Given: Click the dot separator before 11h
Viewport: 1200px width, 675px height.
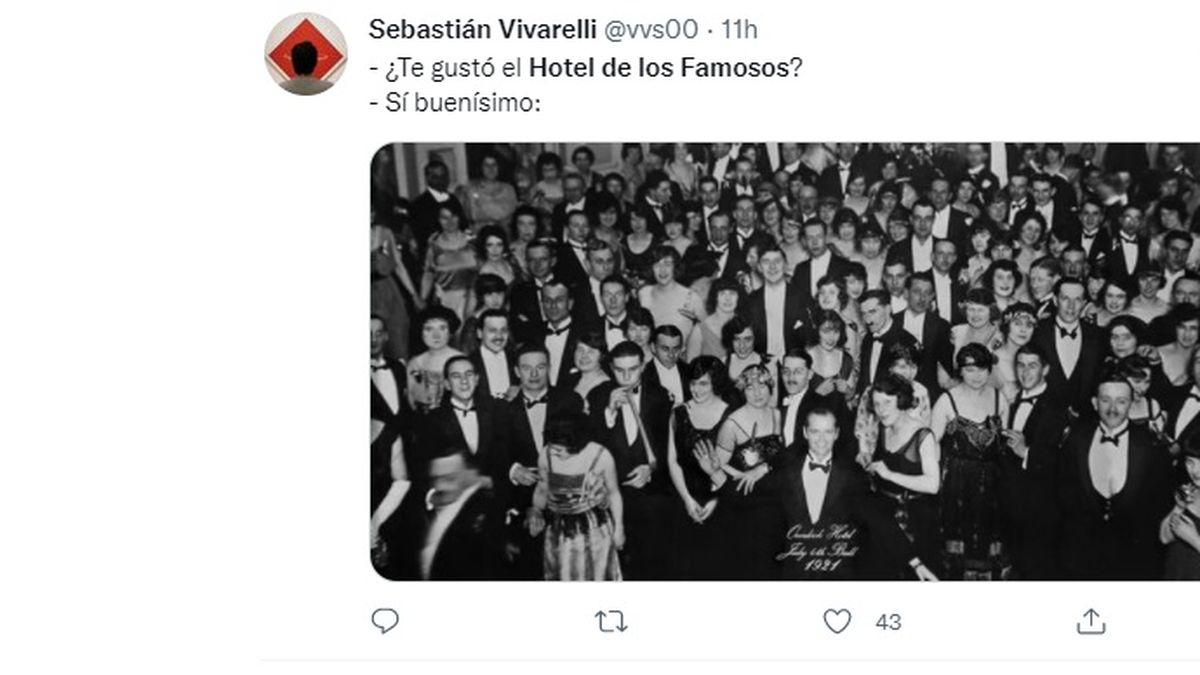Looking at the screenshot, I should coord(710,29).
